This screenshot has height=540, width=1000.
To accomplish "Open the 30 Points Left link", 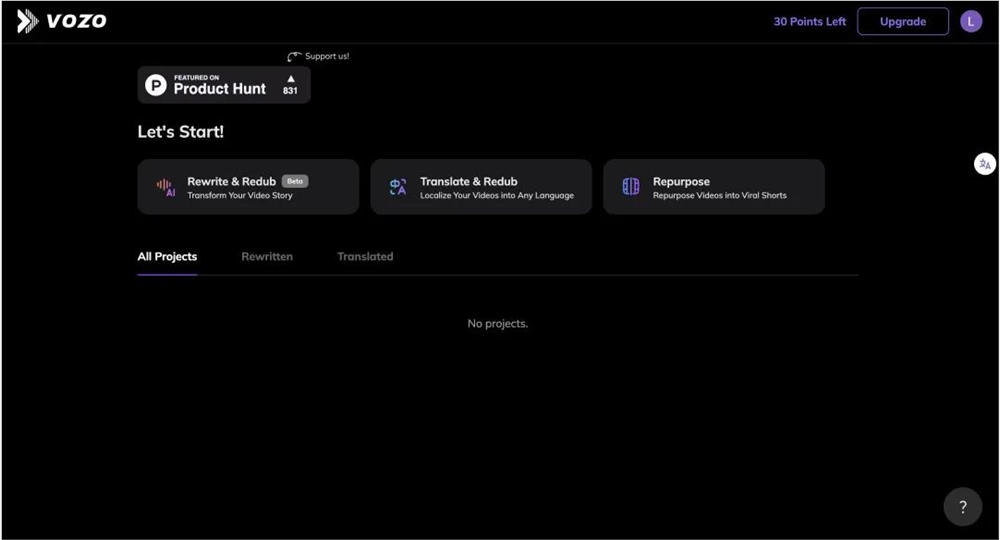I will tap(809, 22).
